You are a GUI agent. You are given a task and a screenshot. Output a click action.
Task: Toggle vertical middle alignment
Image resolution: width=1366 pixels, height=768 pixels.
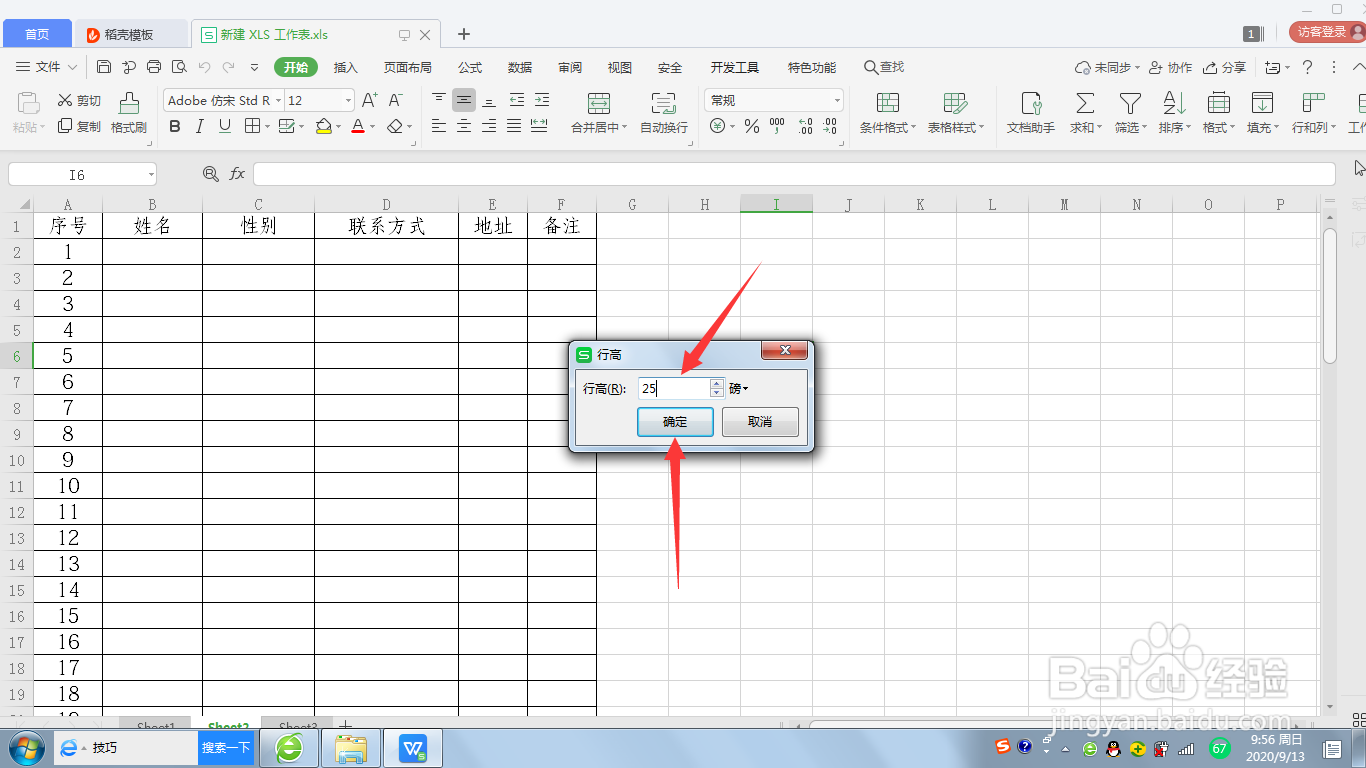464,100
